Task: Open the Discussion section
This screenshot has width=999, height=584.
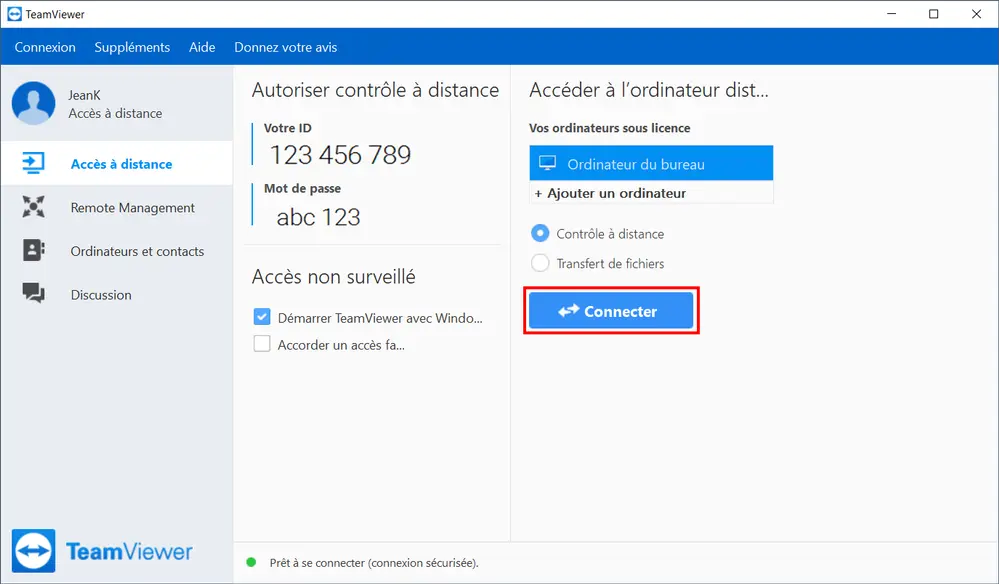Action: point(117,294)
